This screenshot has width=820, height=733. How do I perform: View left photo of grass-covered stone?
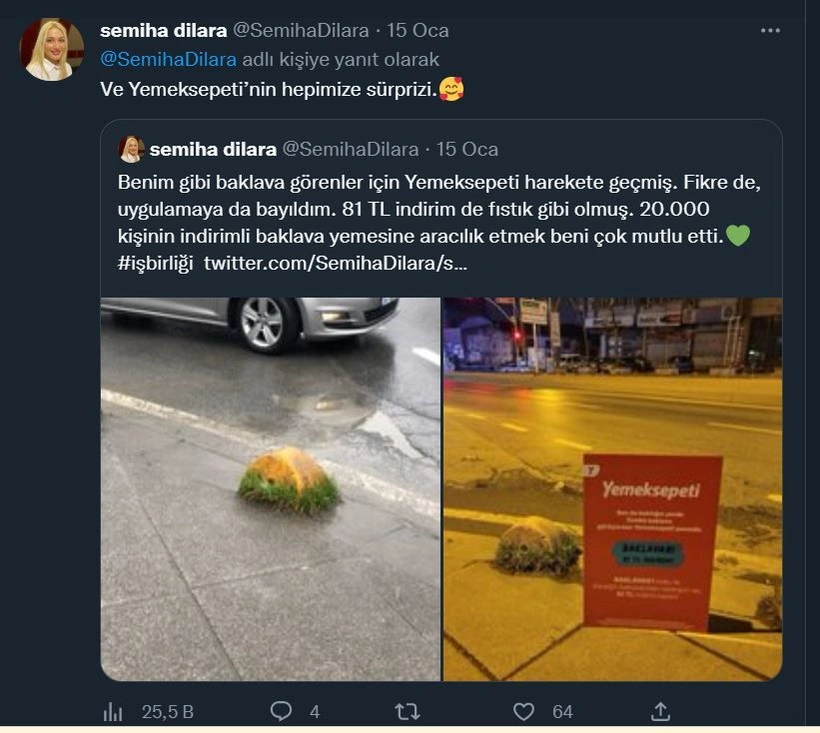(x=270, y=489)
